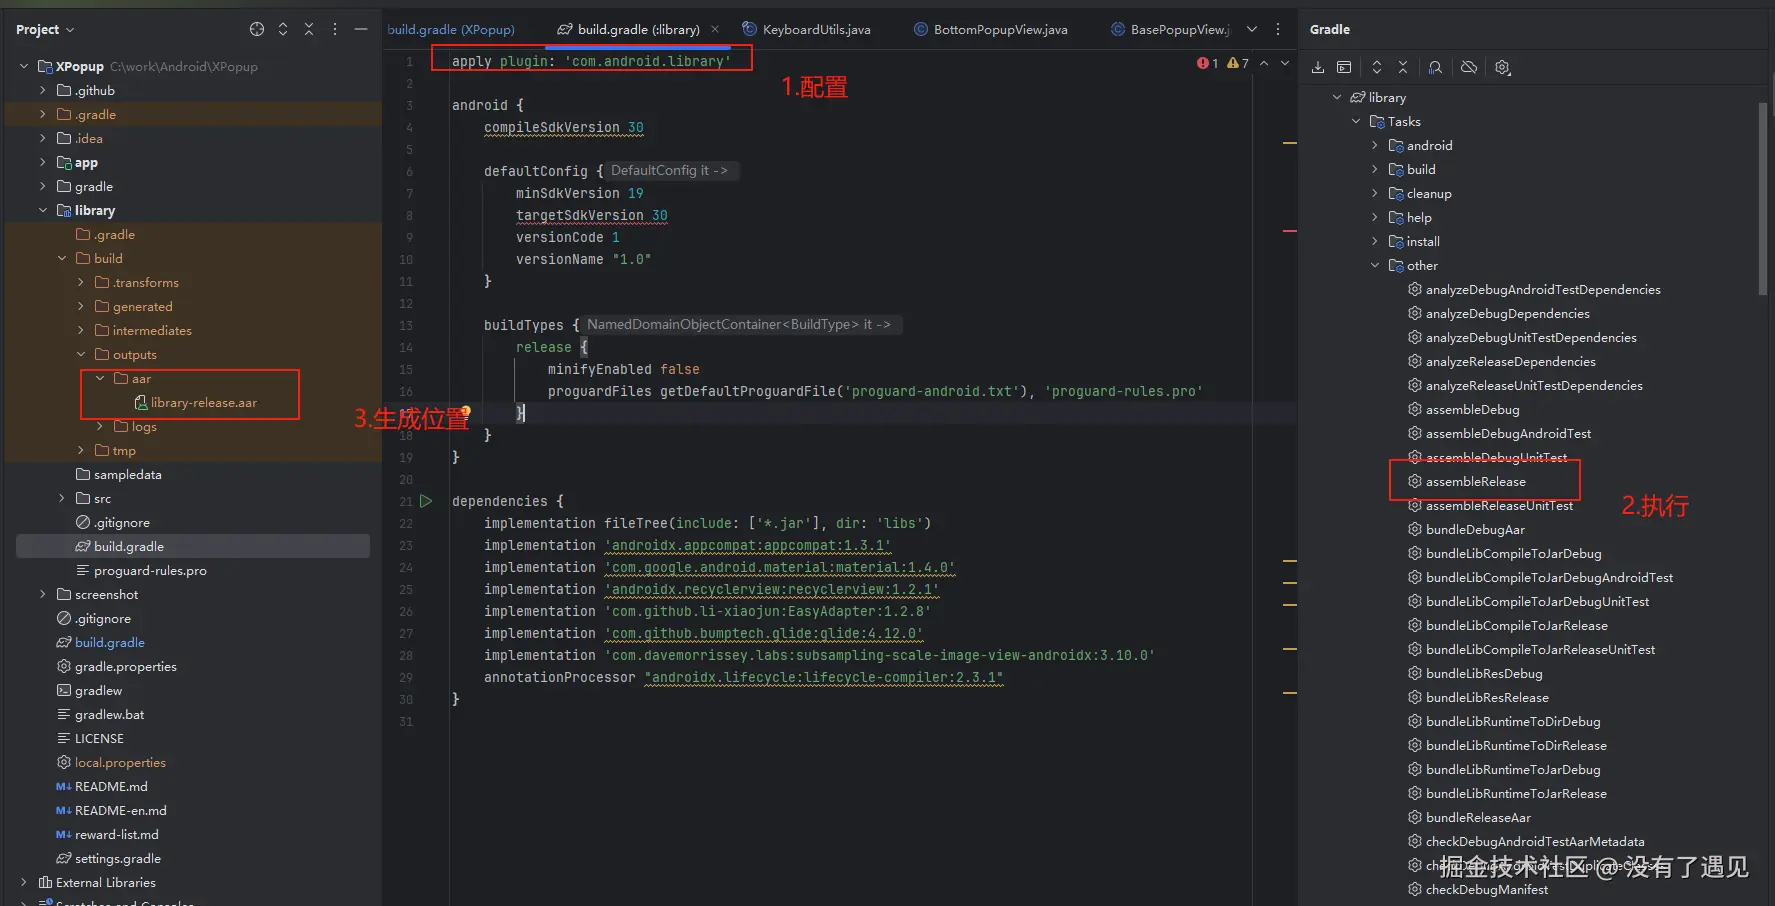Close the build.gradle (:library) tab
This screenshot has height=906, width=1775.
point(715,29)
